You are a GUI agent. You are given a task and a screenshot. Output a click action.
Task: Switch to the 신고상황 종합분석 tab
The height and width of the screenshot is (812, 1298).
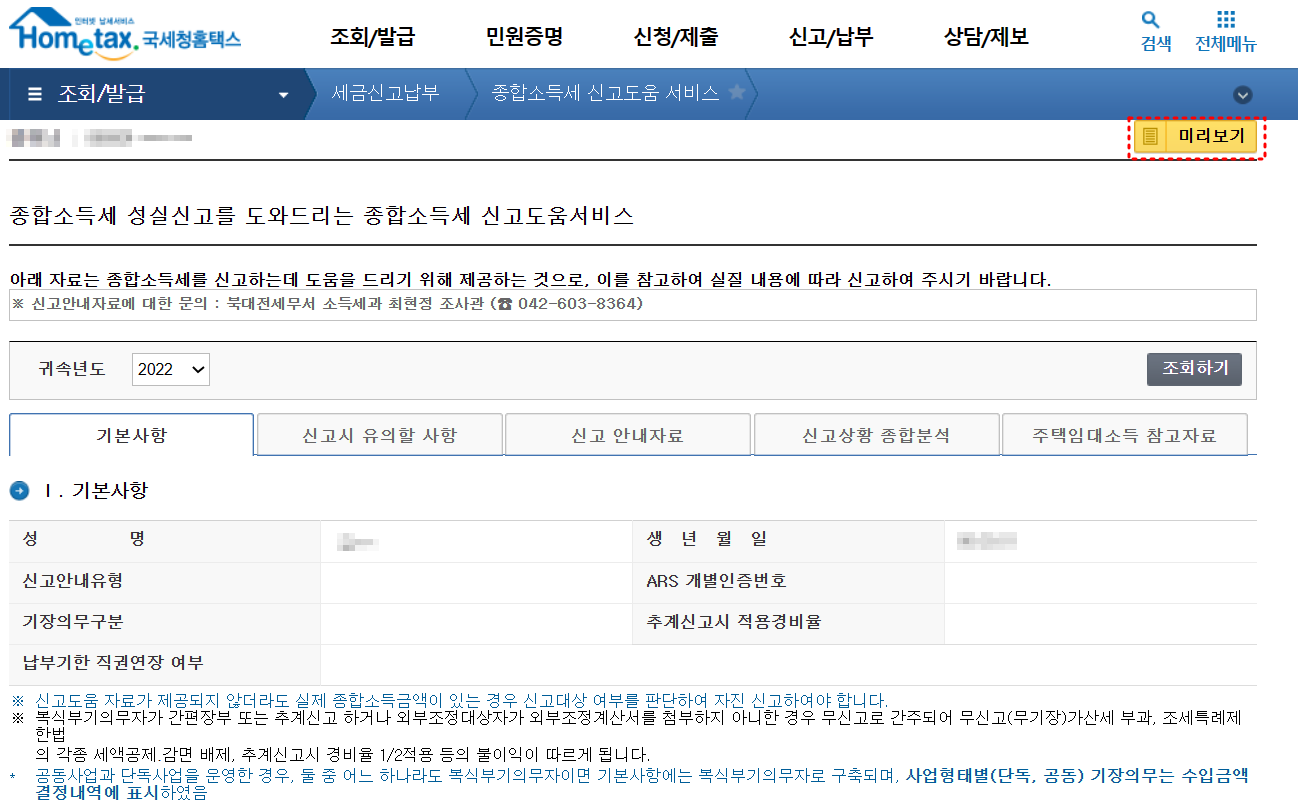point(876,434)
